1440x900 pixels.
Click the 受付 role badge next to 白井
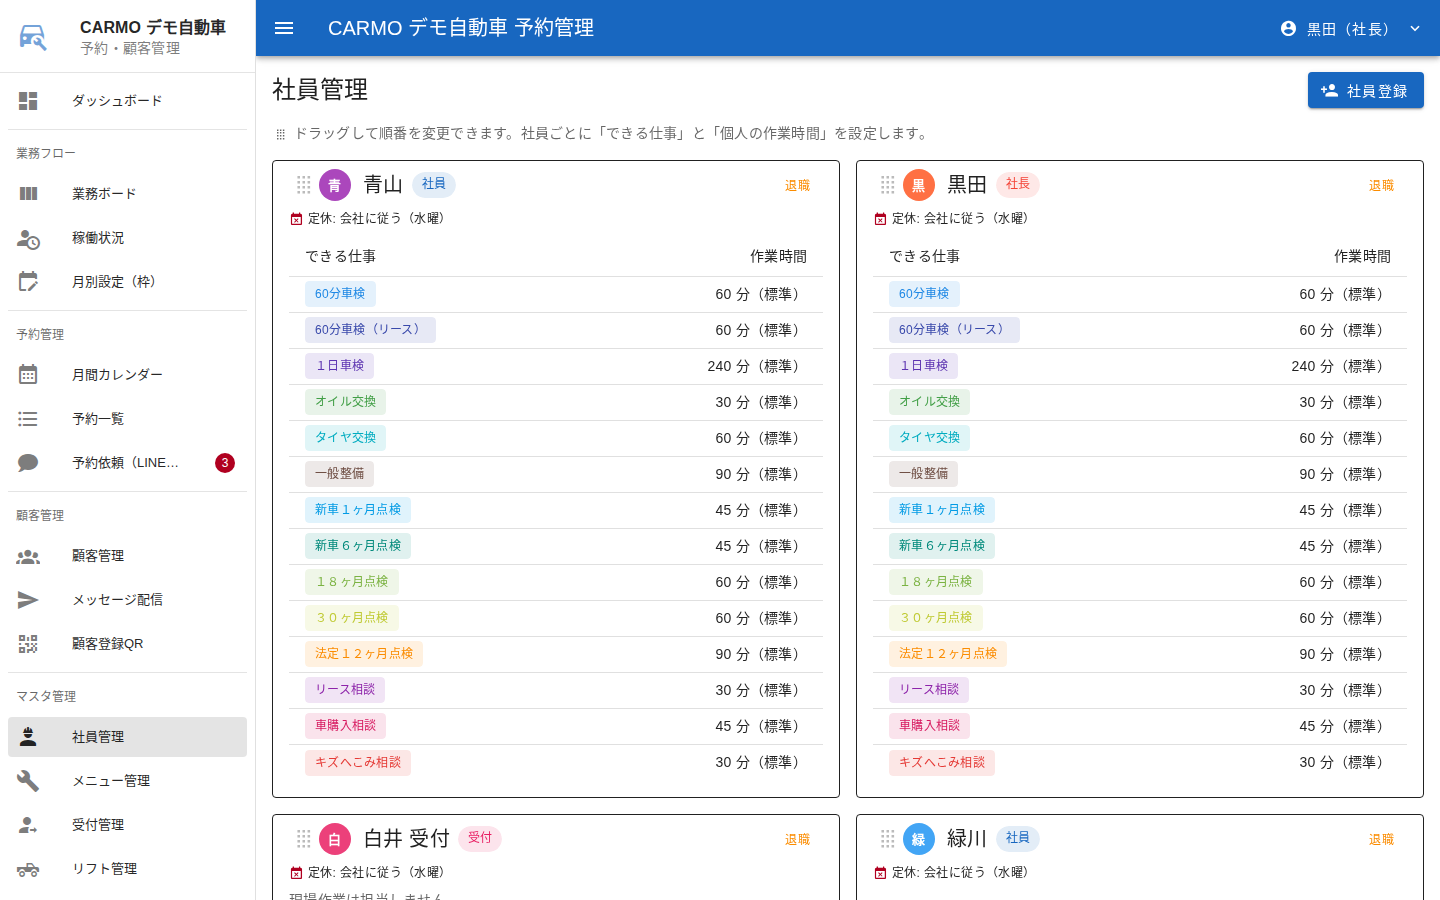point(480,838)
